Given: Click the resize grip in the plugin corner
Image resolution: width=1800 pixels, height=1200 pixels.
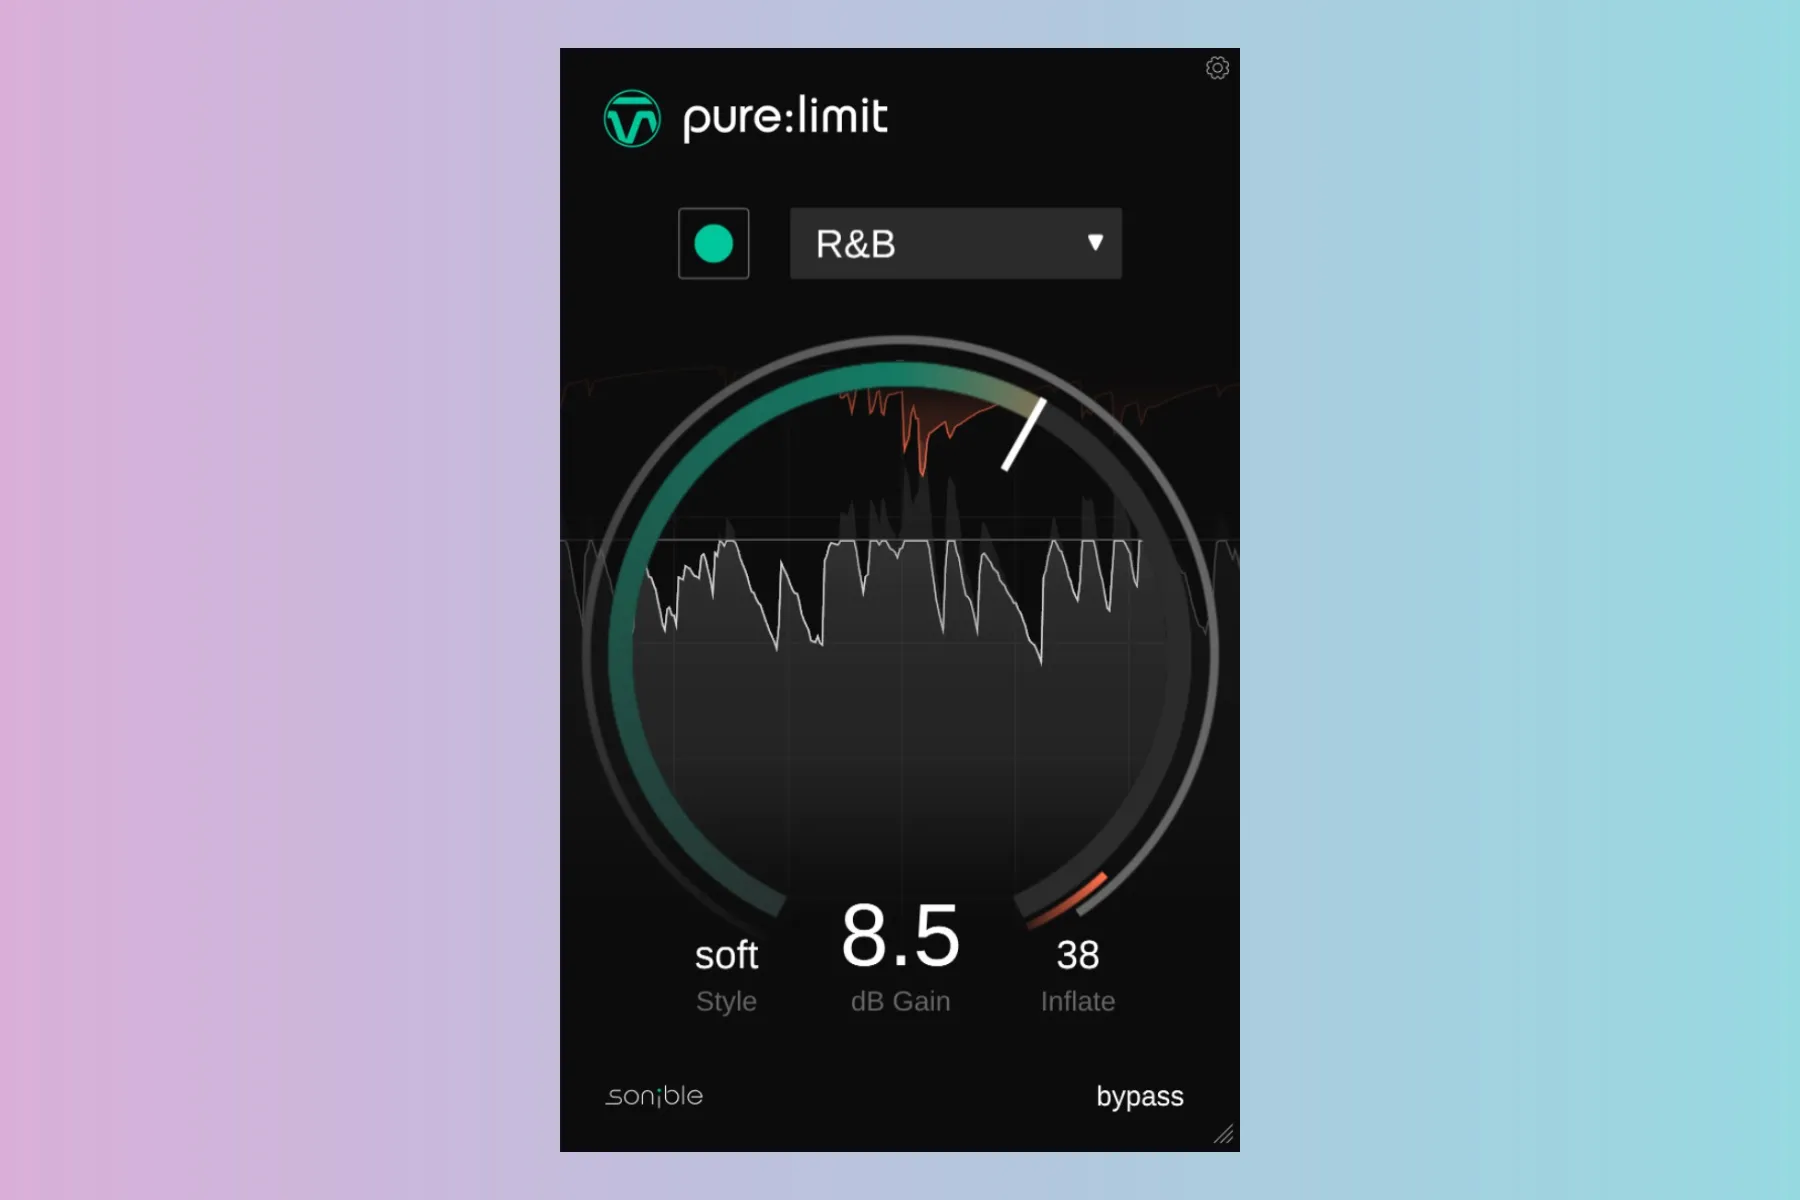Looking at the screenshot, I should pos(1224,1135).
